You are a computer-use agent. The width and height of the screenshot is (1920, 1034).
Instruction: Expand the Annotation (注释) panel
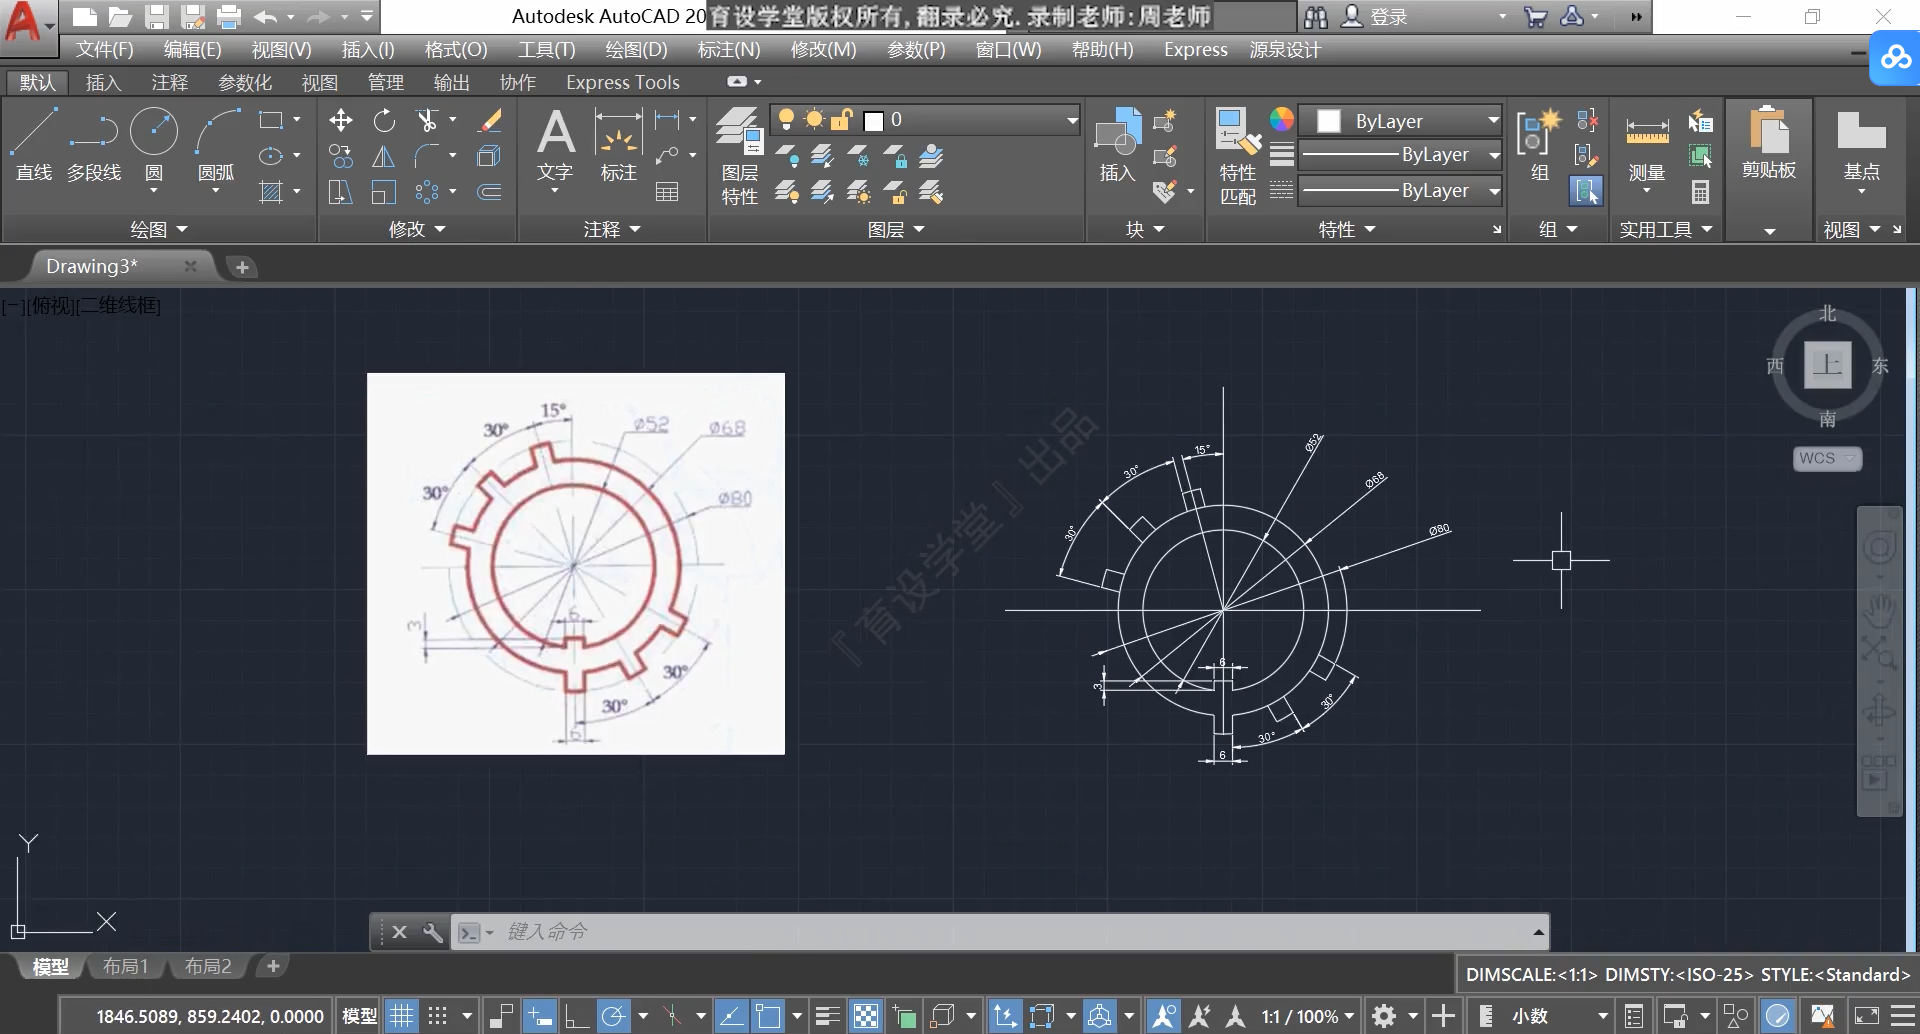(612, 229)
